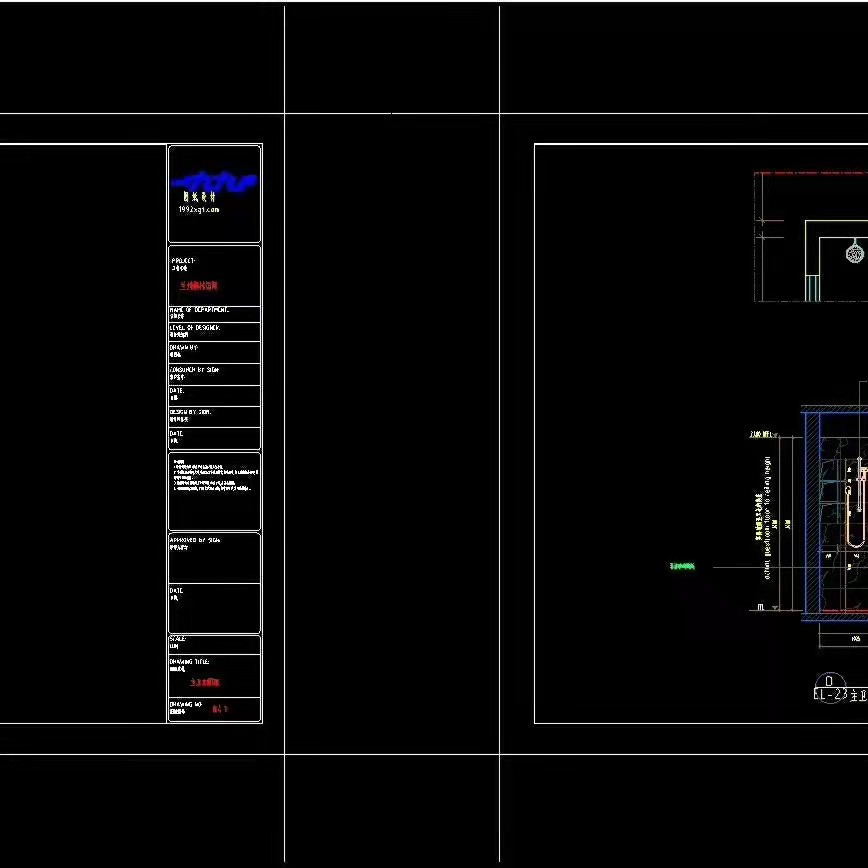The image size is (868, 868).
Task: Select the vertical floor to ceiling height dimension text
Action: (767, 520)
